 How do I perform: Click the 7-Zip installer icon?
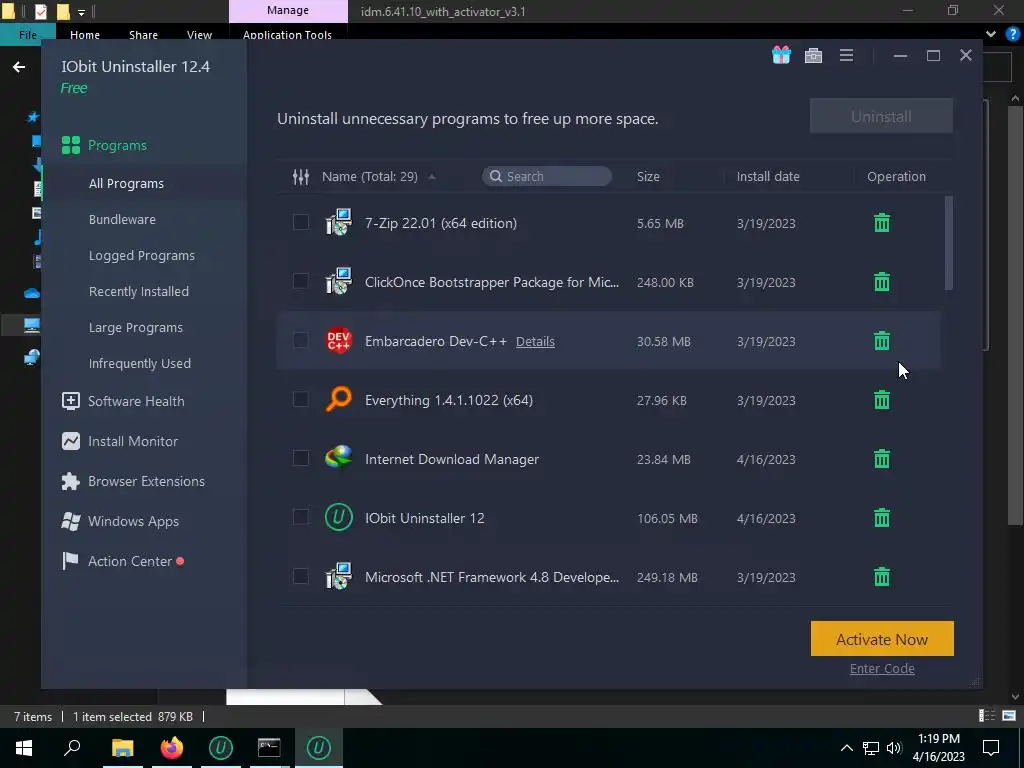[x=338, y=223]
